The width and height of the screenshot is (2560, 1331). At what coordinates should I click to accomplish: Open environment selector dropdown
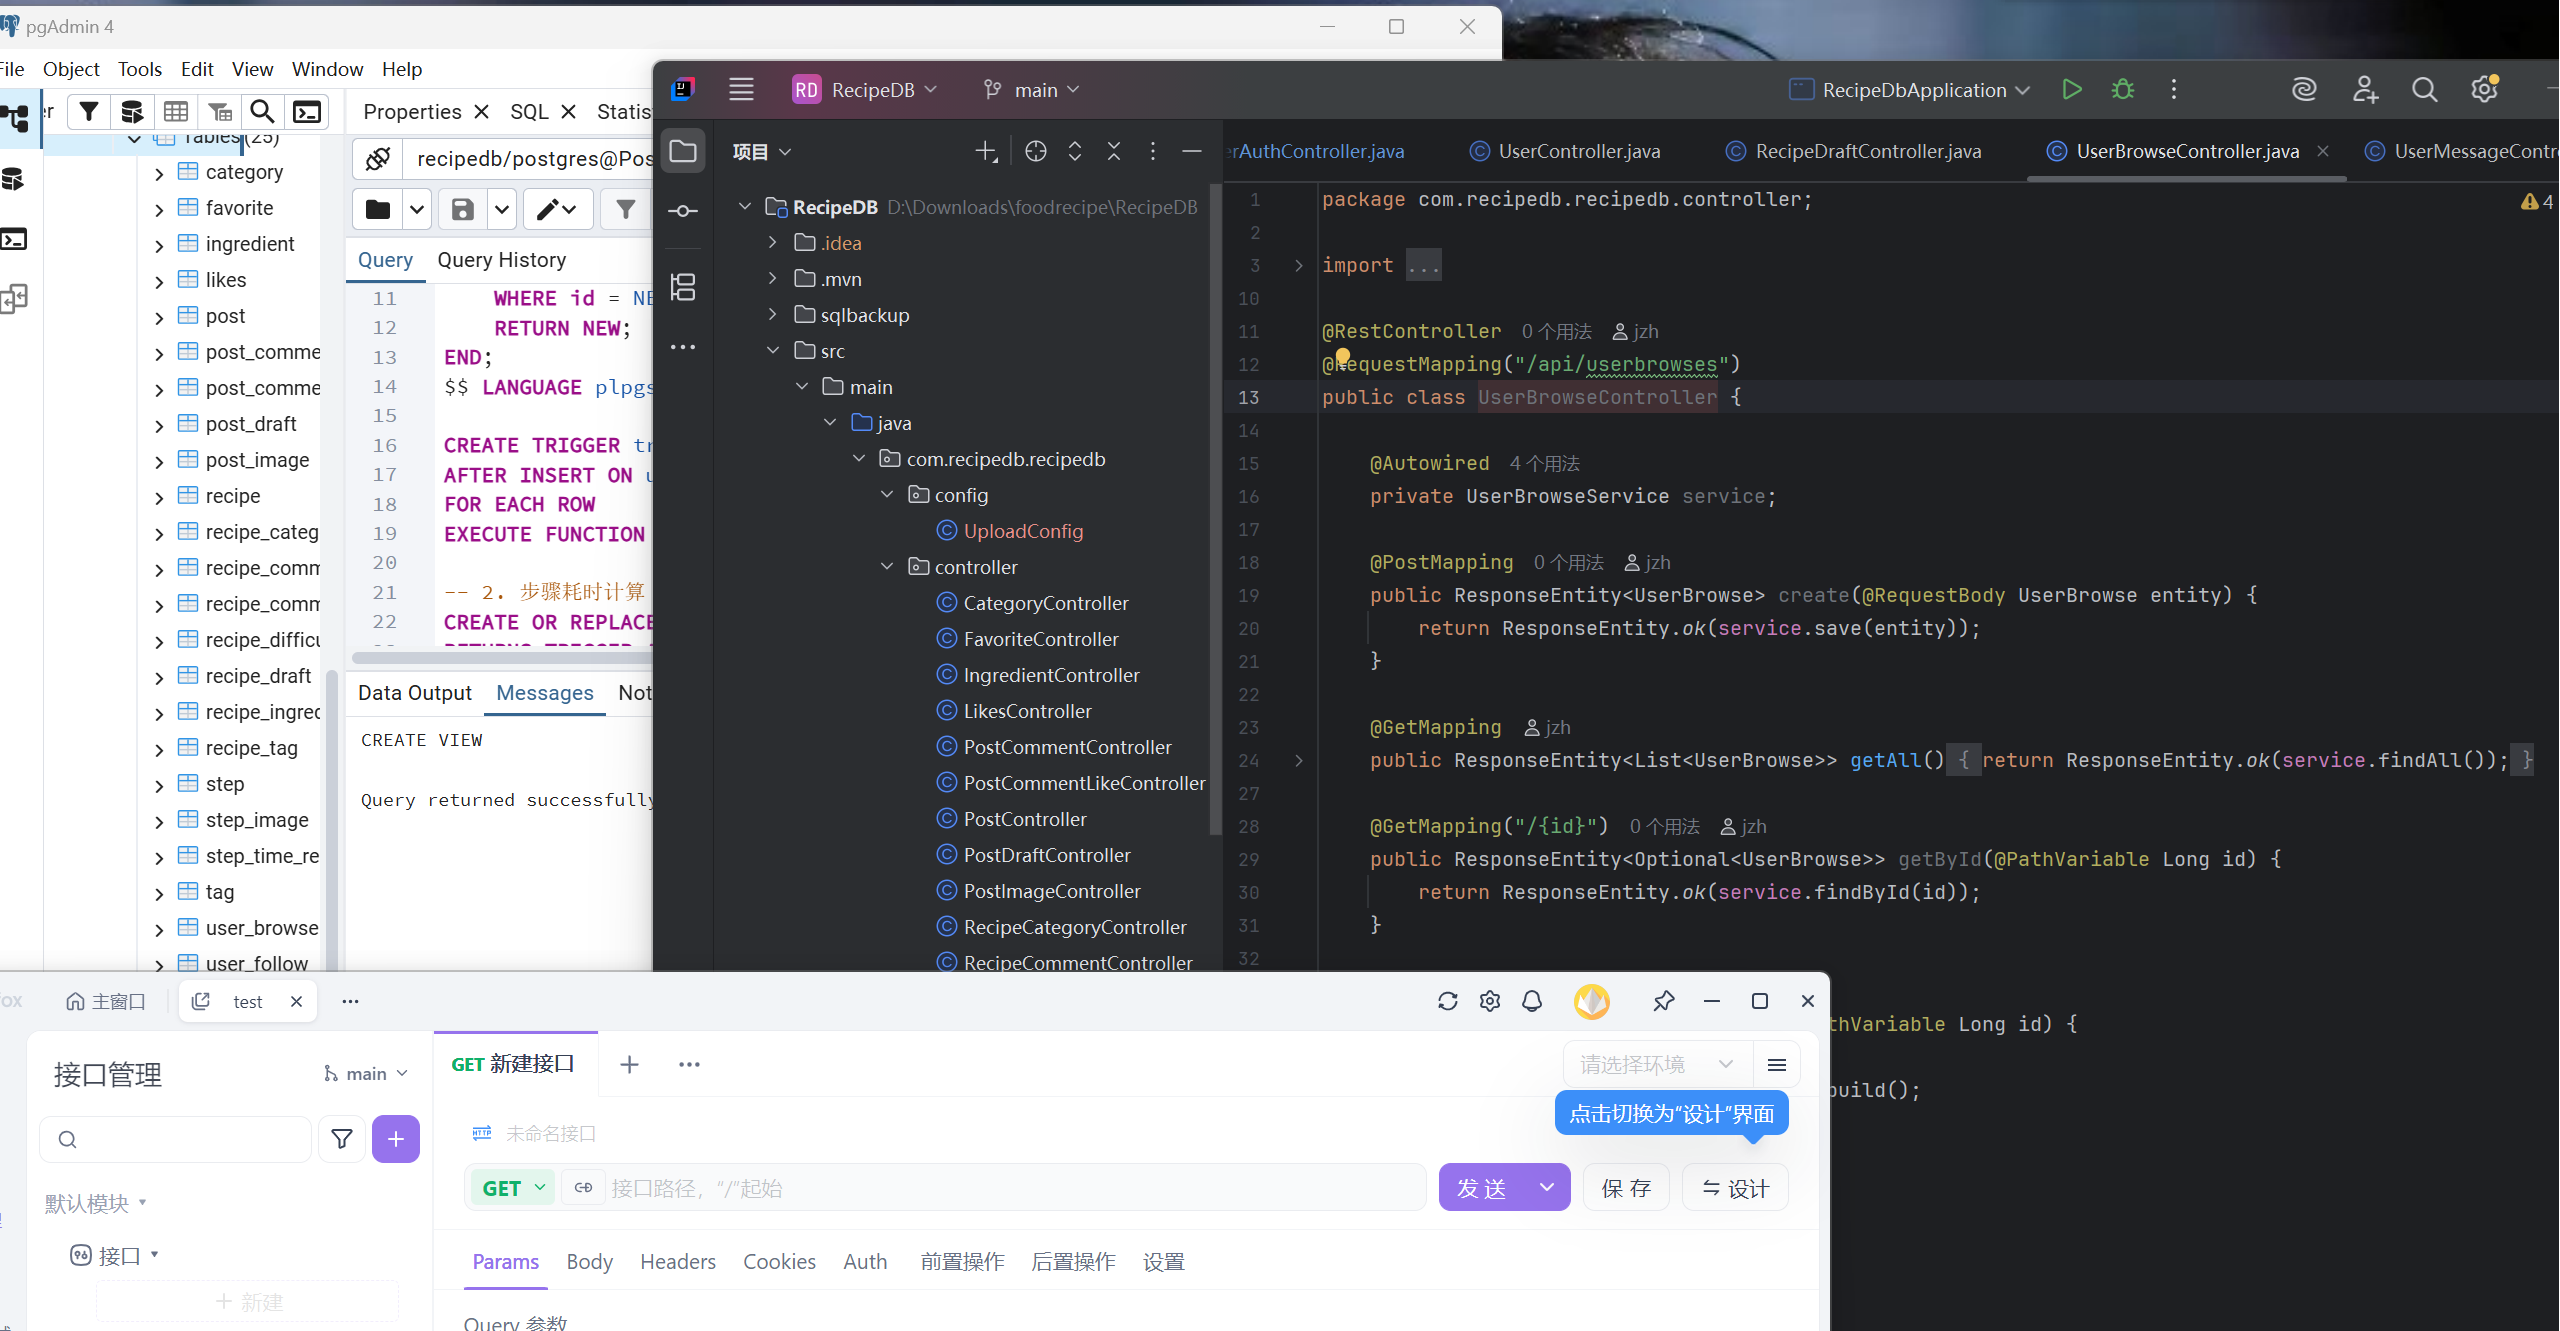tap(1657, 1064)
